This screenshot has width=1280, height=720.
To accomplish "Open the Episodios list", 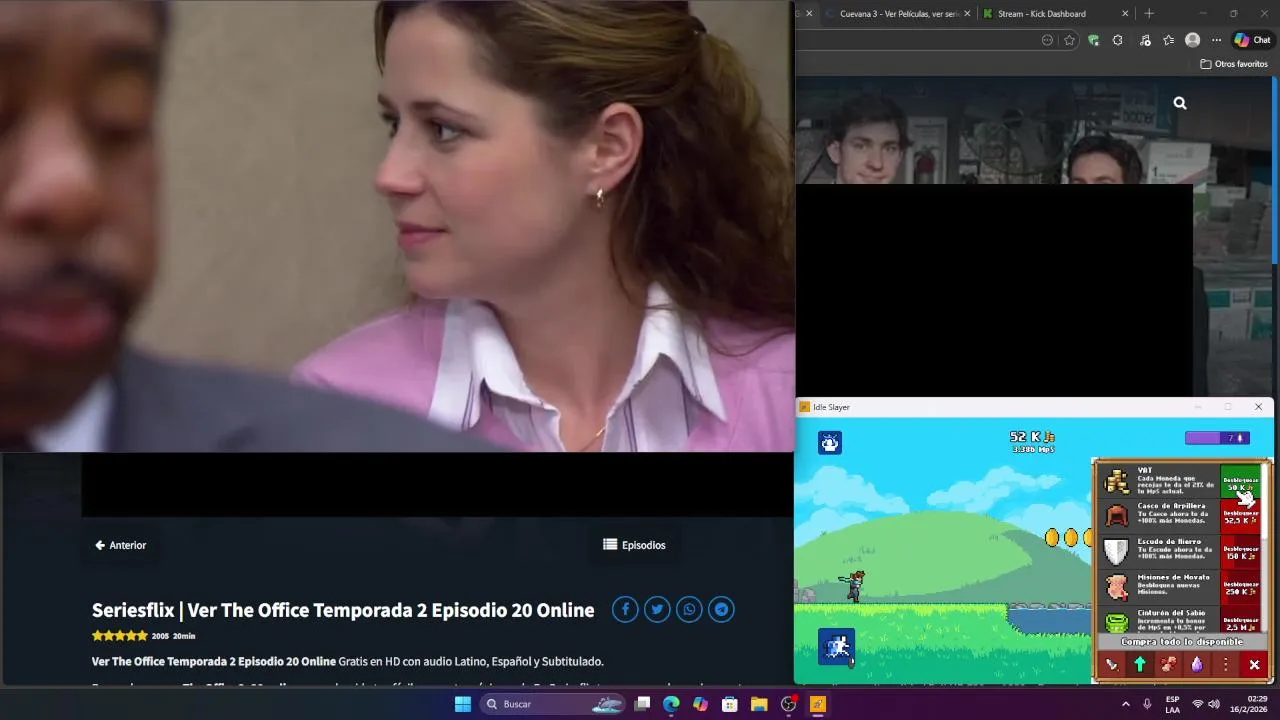I will [634, 545].
